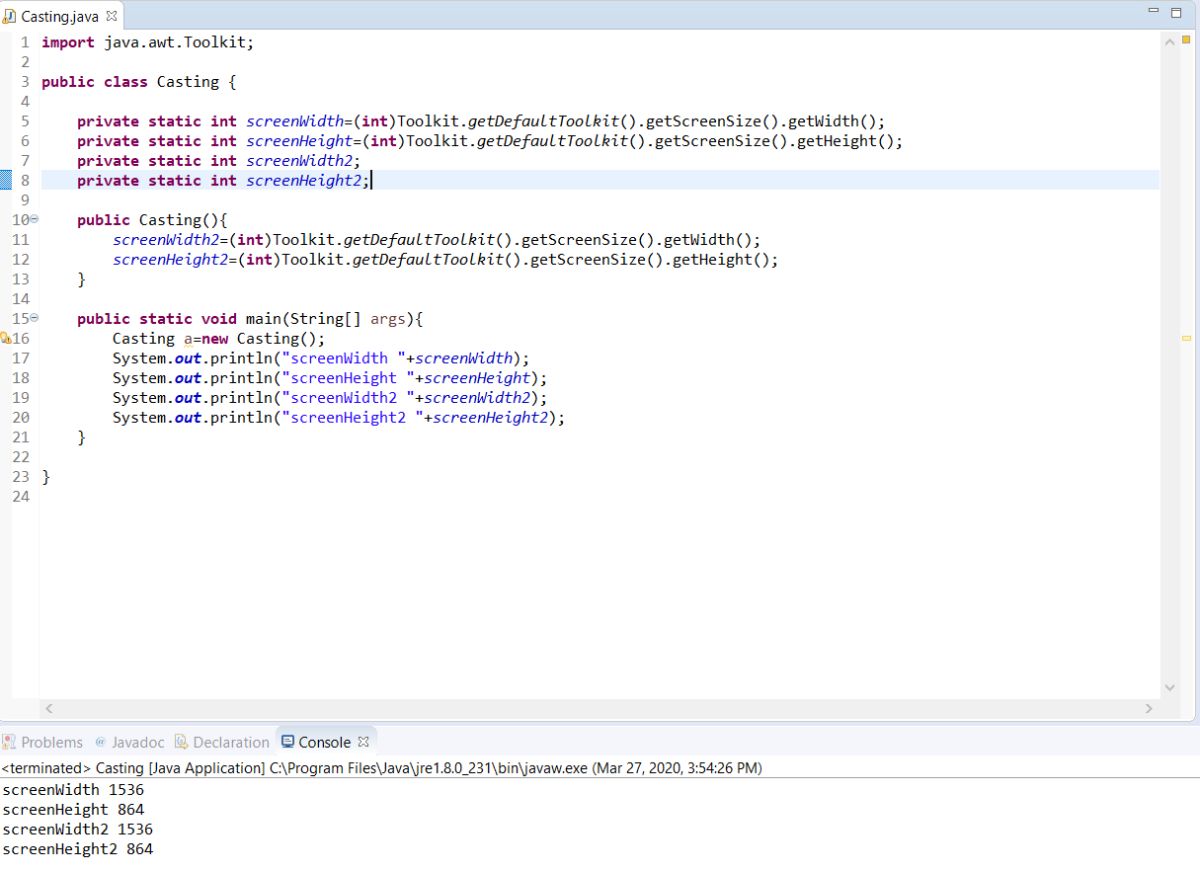Click the Problems tab icon
Viewport: 1200px width, 872px height.
(10, 742)
